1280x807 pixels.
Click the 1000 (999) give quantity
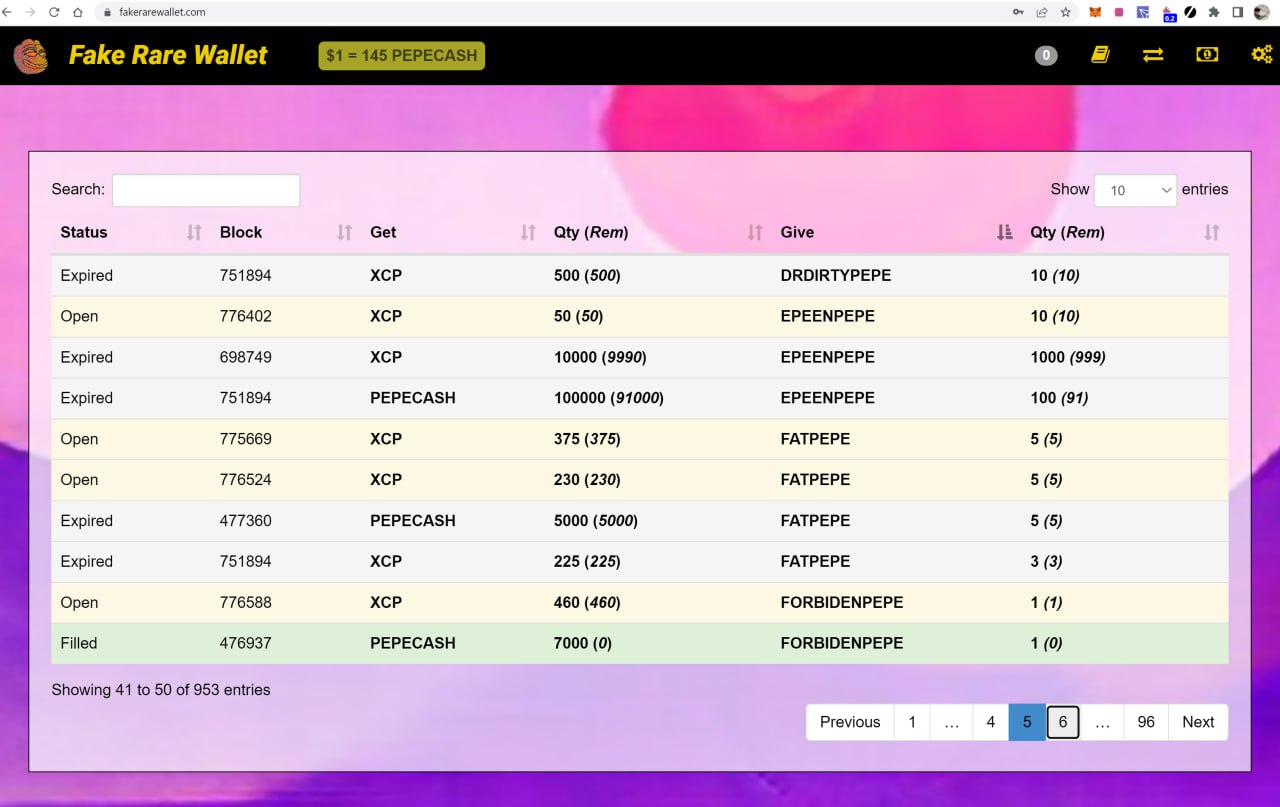click(x=1068, y=357)
